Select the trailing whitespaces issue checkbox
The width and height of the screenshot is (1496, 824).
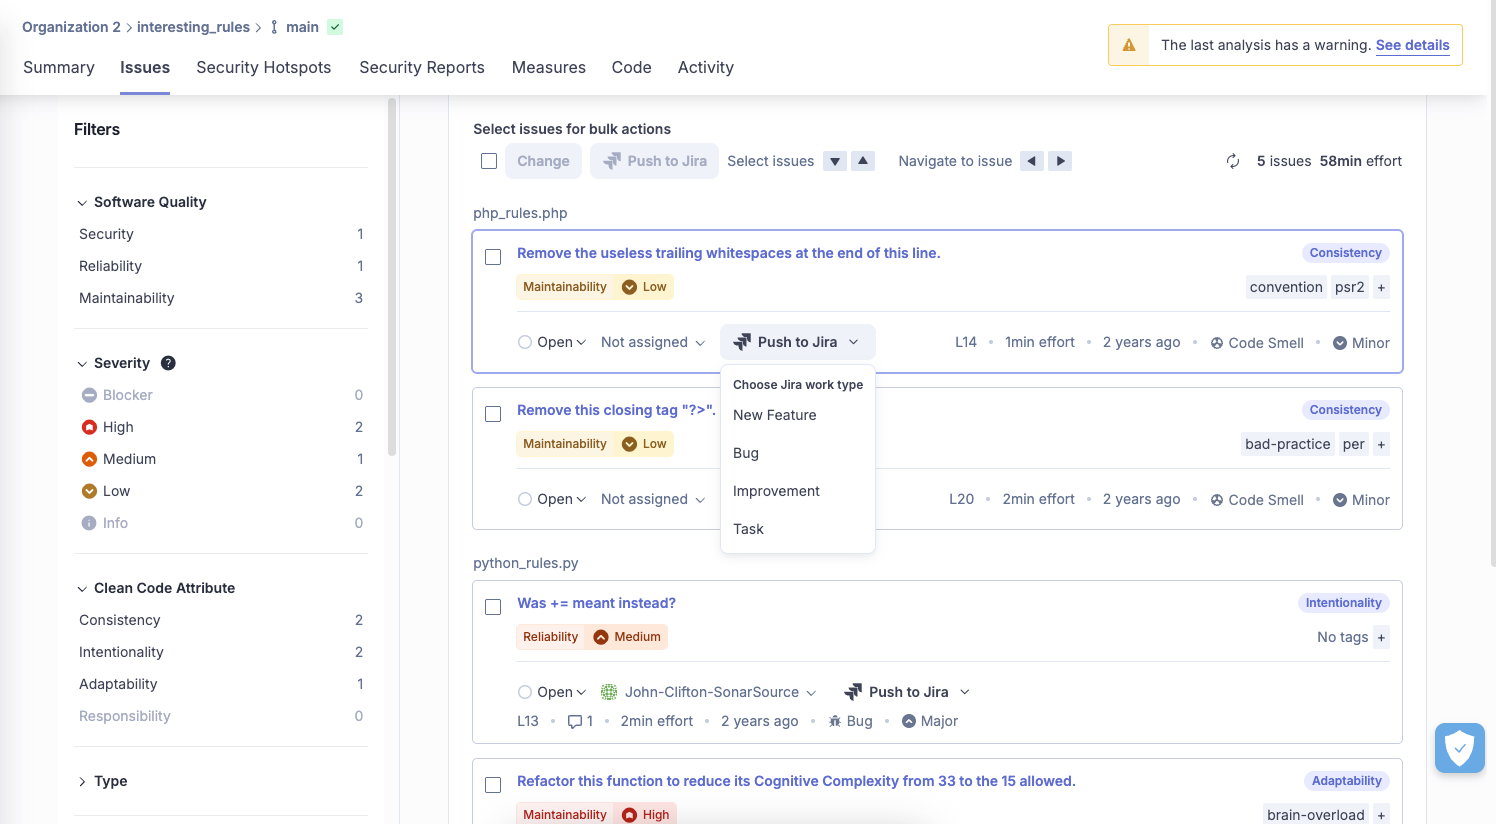click(492, 256)
